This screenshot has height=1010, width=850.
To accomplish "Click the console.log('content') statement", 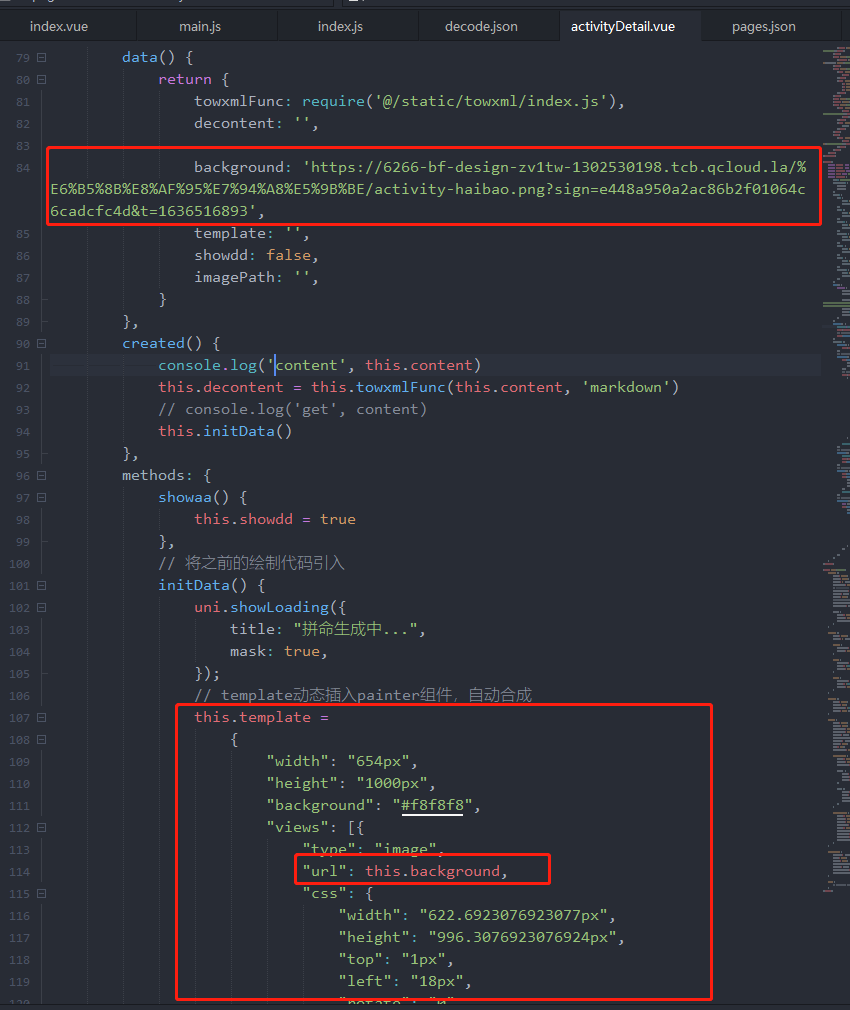I will point(319,365).
